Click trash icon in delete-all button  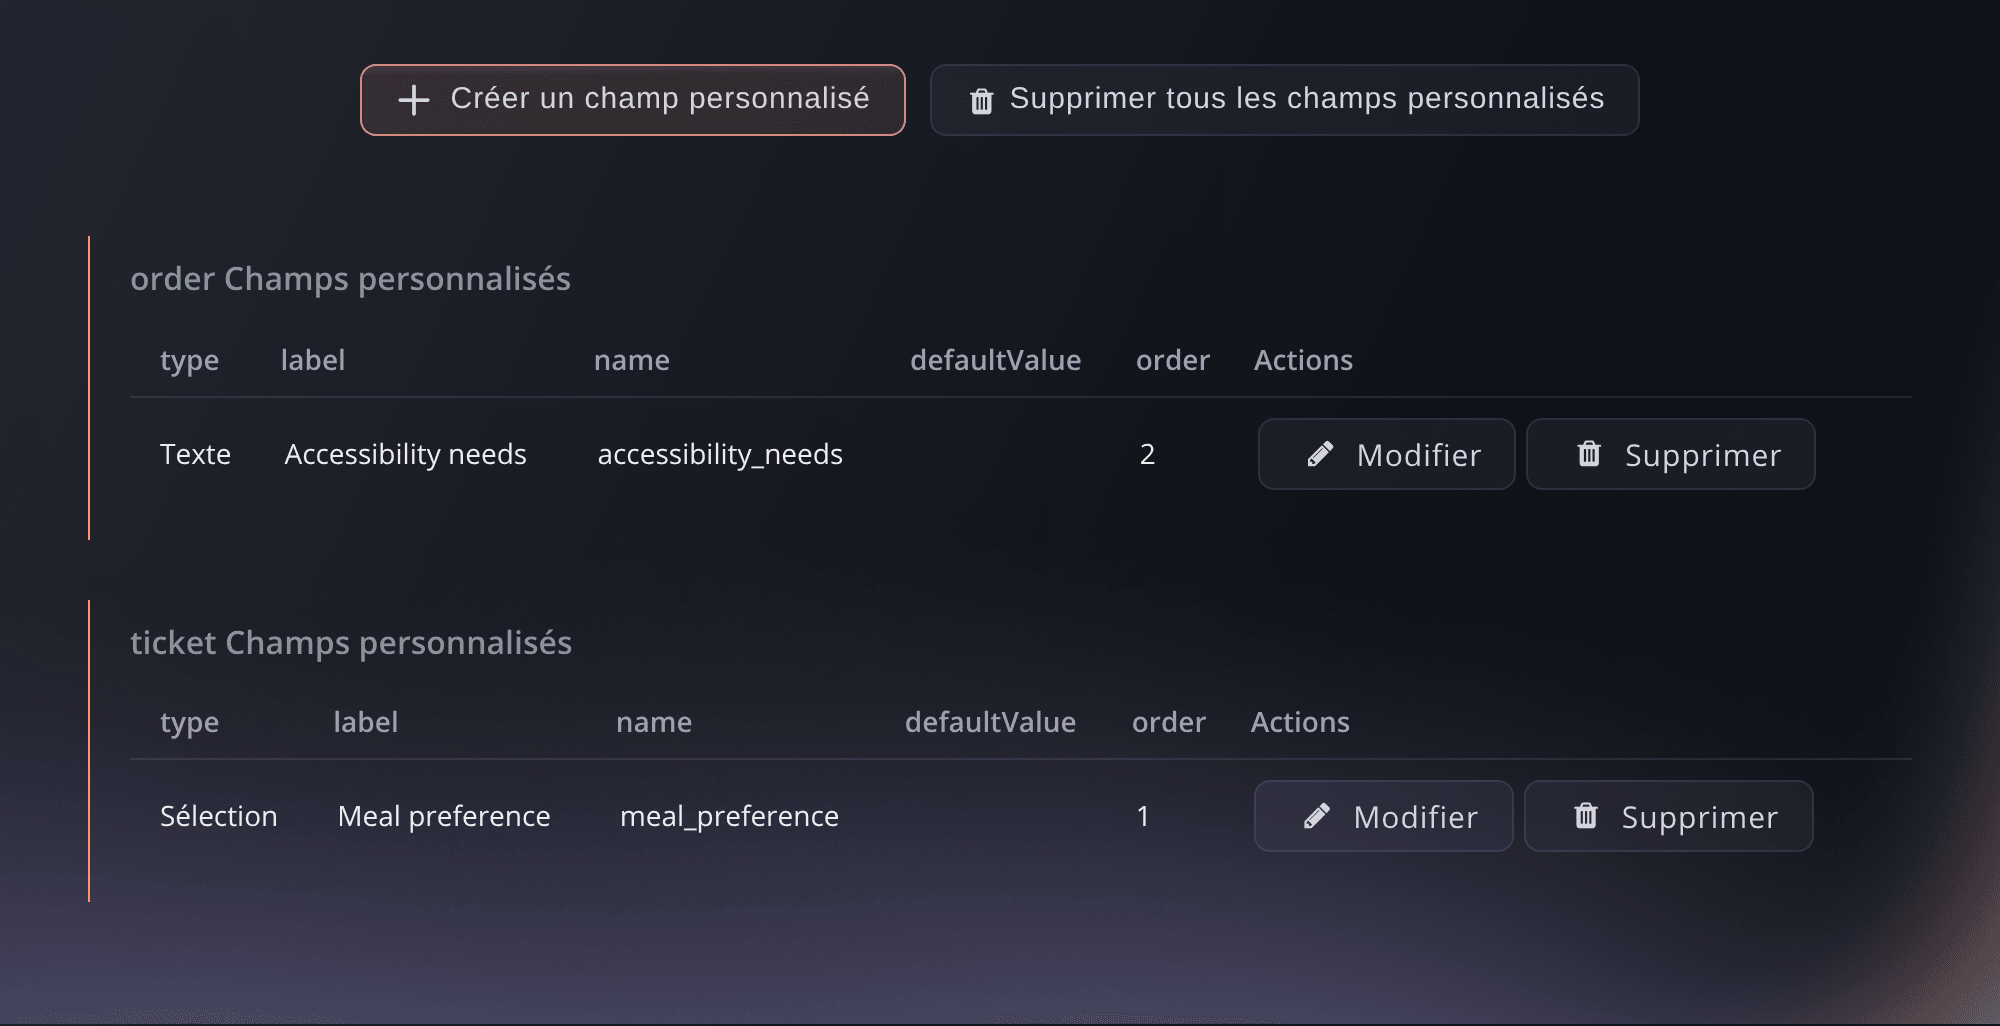982,101
